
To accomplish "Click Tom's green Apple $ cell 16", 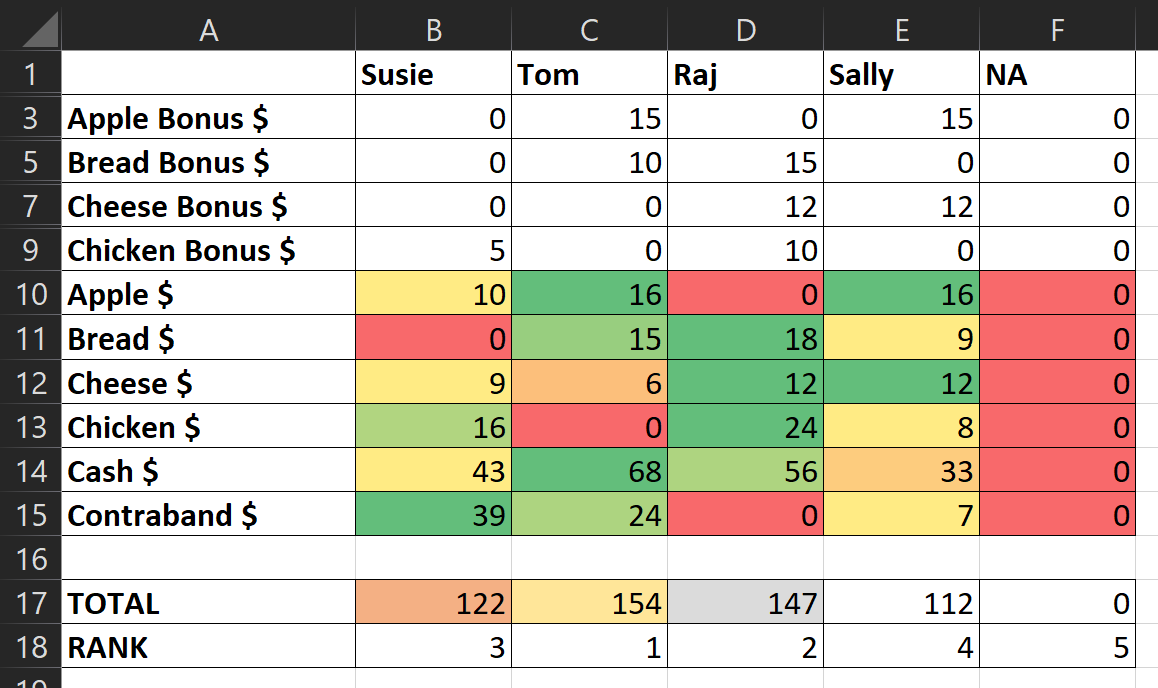I will (x=589, y=294).
